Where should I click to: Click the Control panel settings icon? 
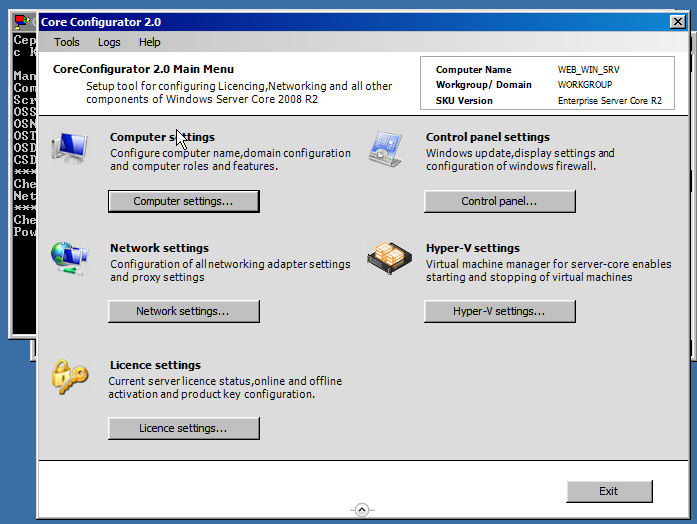pos(385,149)
